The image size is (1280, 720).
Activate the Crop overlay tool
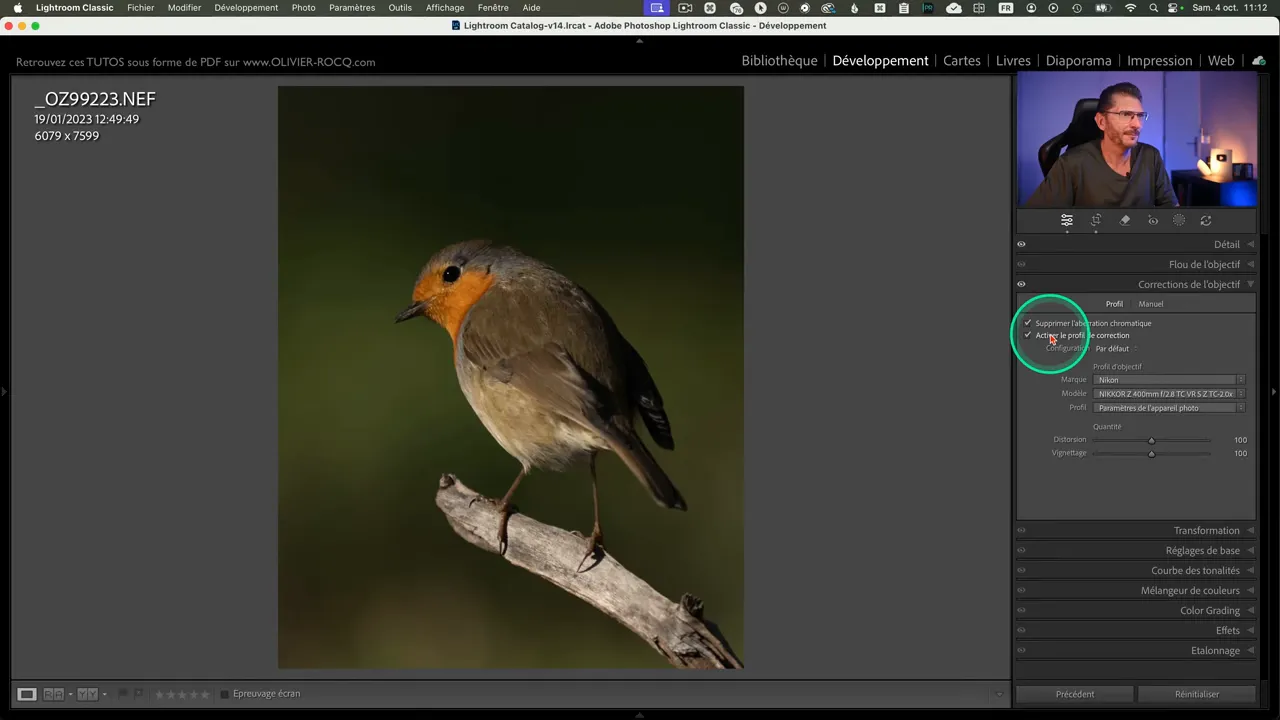pyautogui.click(x=1096, y=221)
